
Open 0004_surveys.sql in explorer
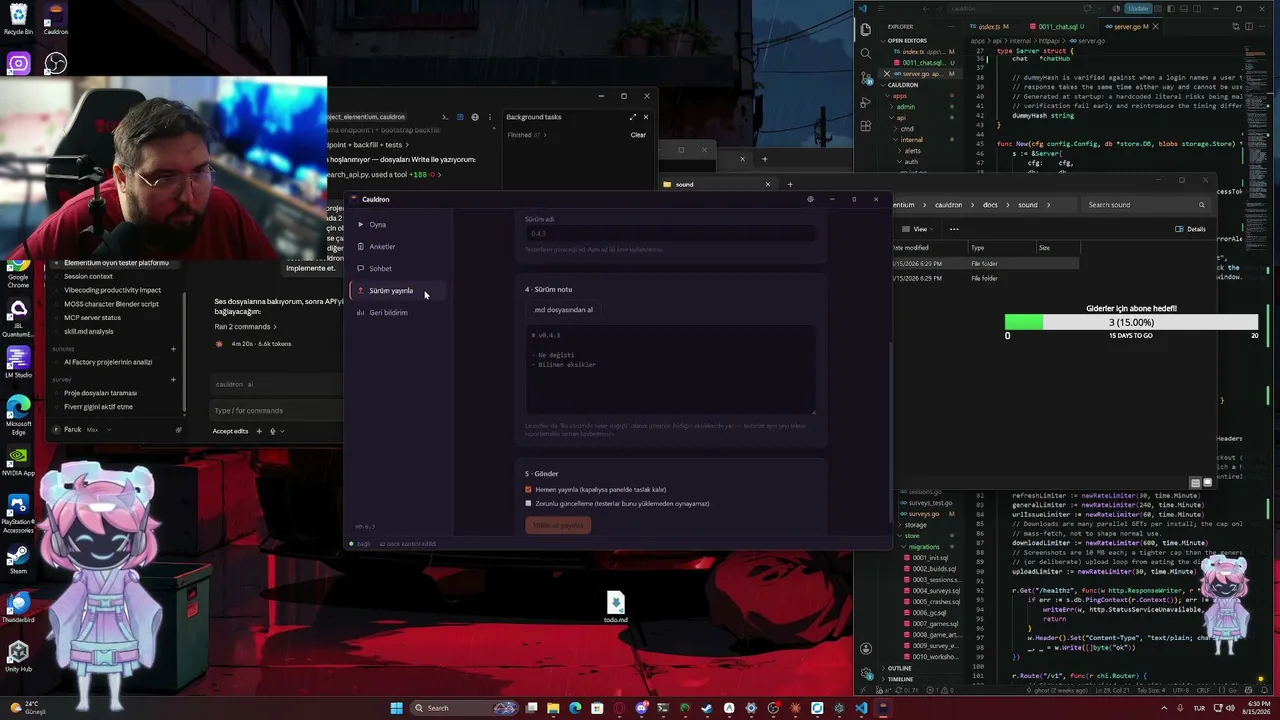pyautogui.click(x=935, y=591)
